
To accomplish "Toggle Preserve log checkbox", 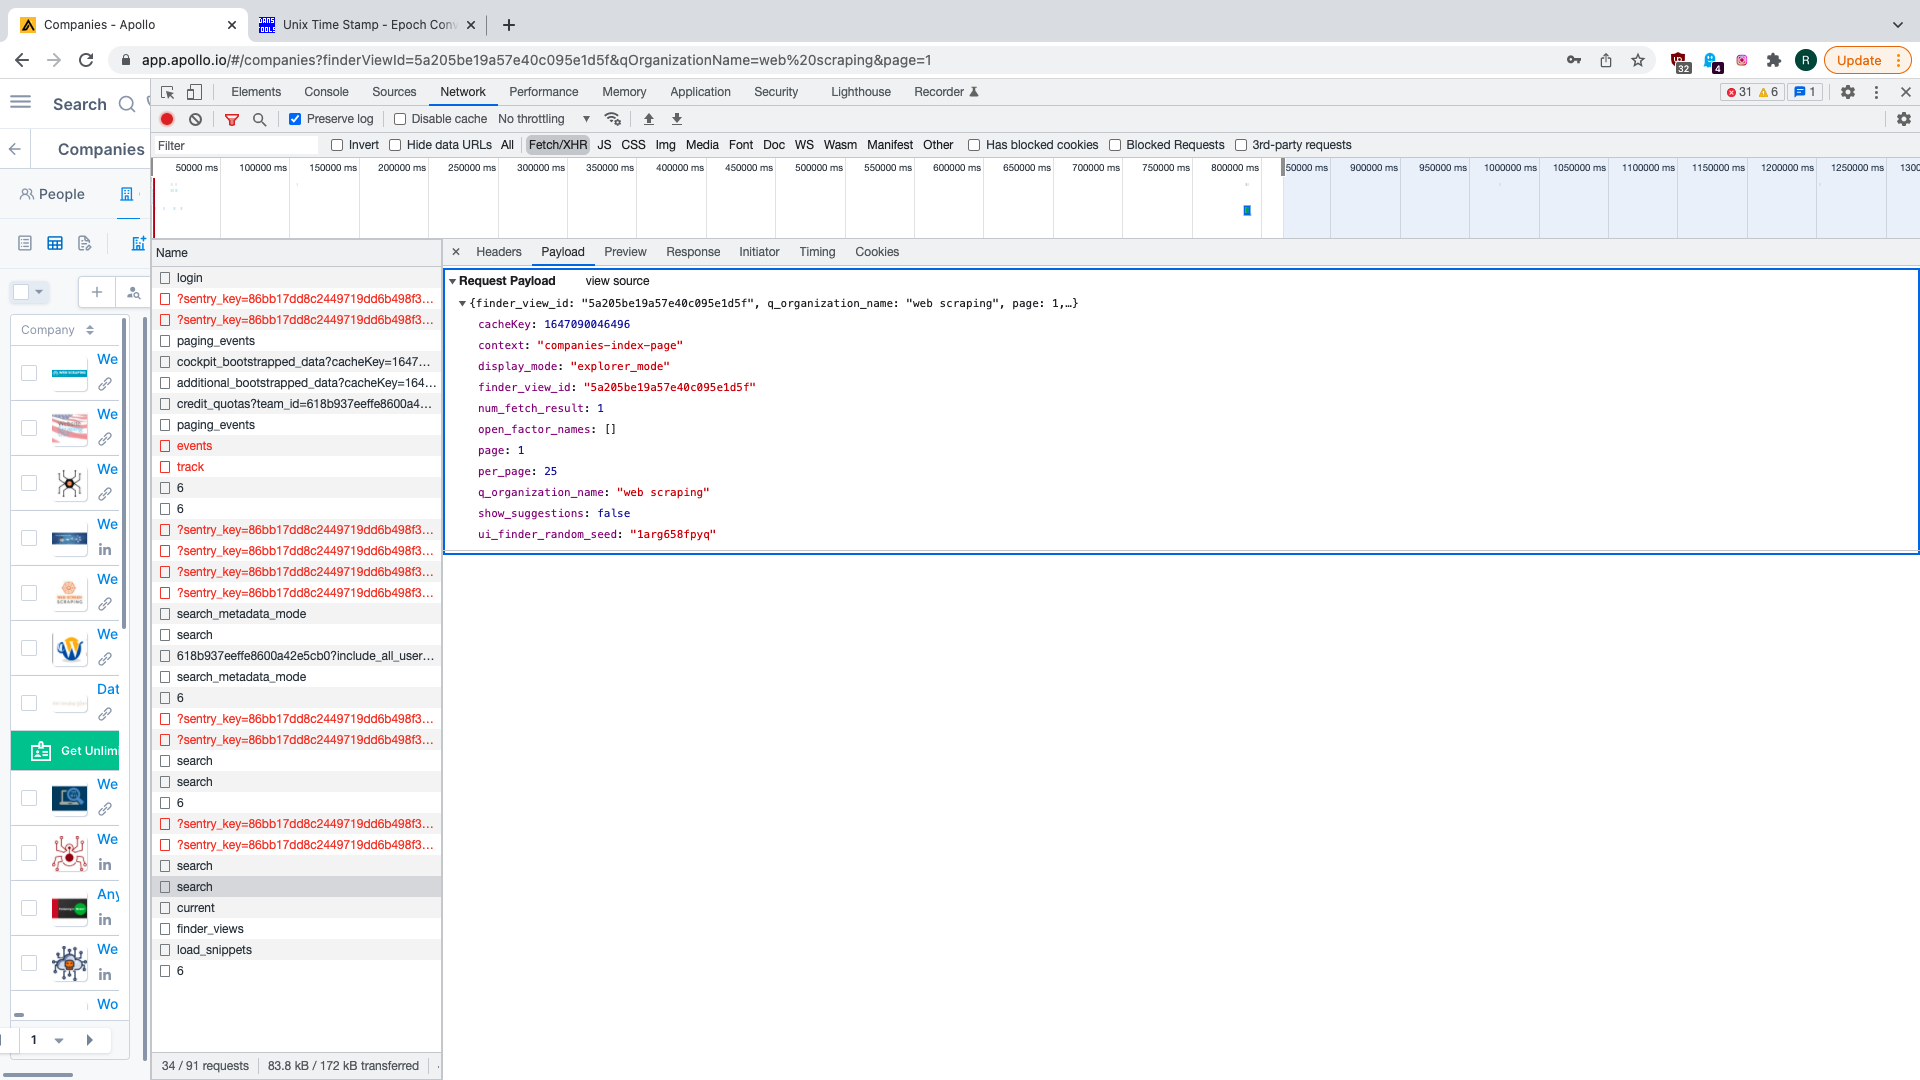I will click(x=295, y=119).
